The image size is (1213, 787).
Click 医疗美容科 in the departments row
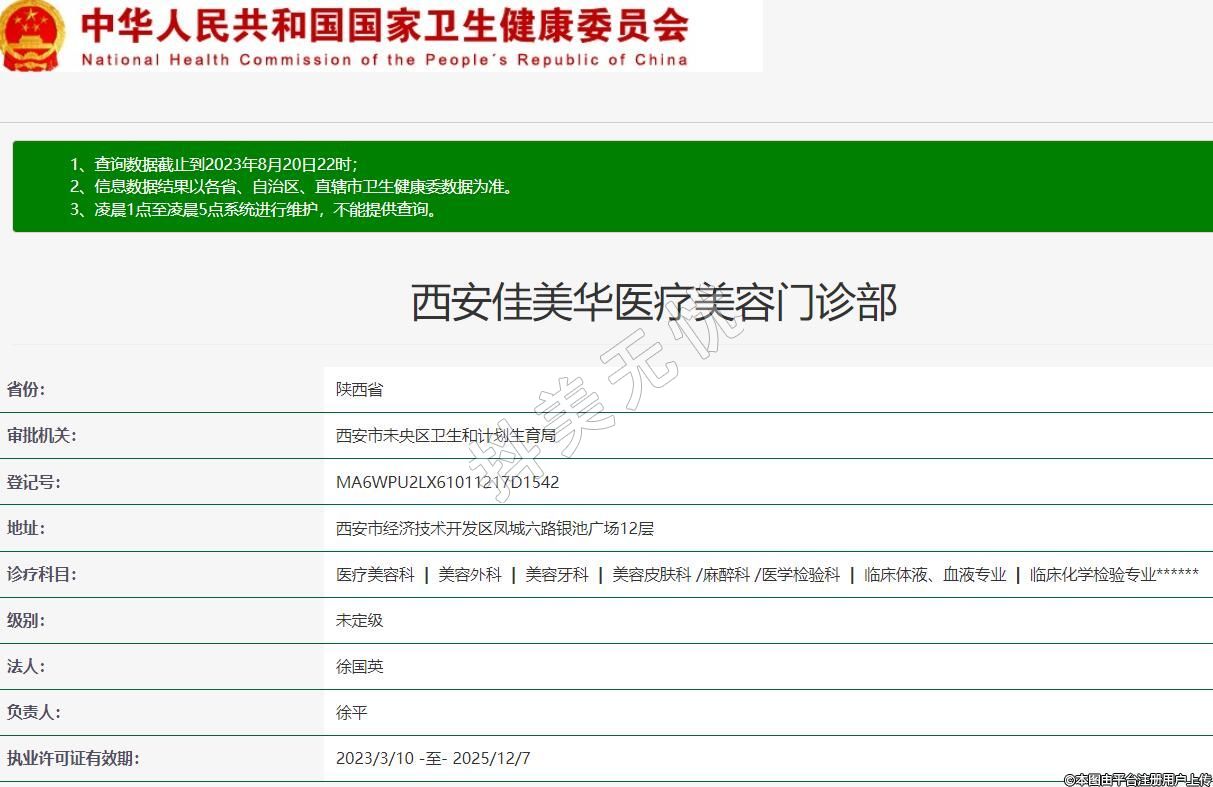tap(375, 575)
